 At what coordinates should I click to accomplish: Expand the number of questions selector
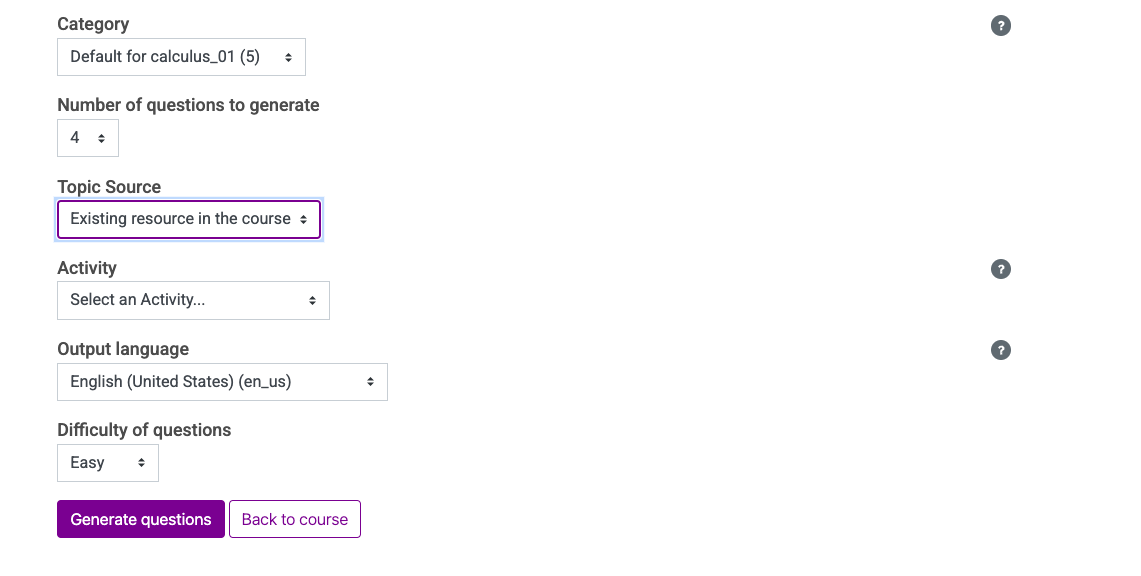pos(87,138)
